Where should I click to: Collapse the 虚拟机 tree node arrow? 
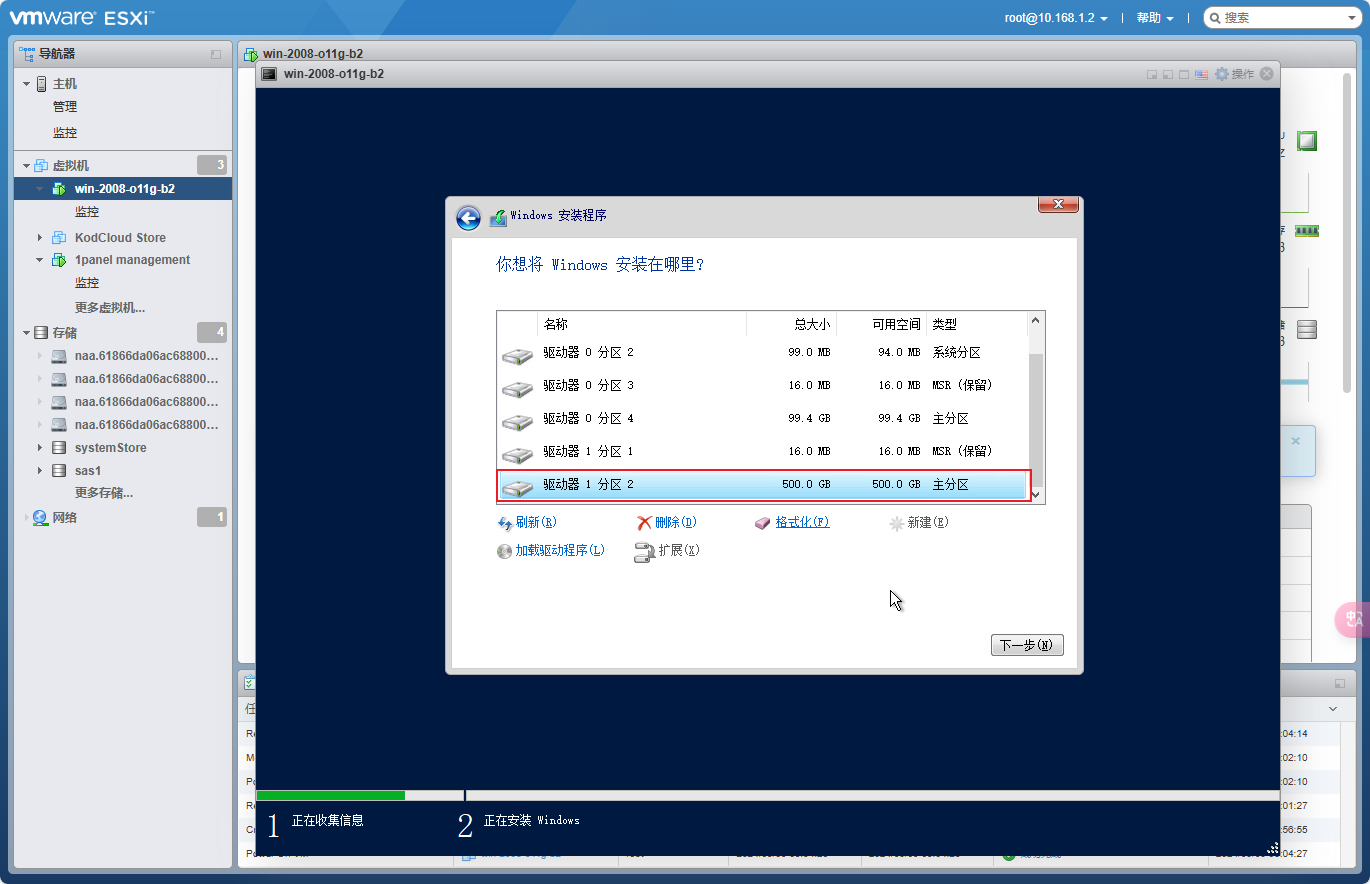click(x=27, y=166)
